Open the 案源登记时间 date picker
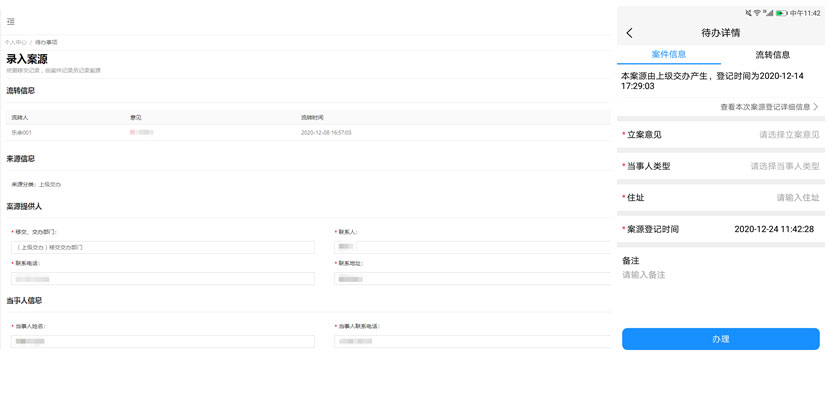The image size is (830, 400). tap(773, 229)
